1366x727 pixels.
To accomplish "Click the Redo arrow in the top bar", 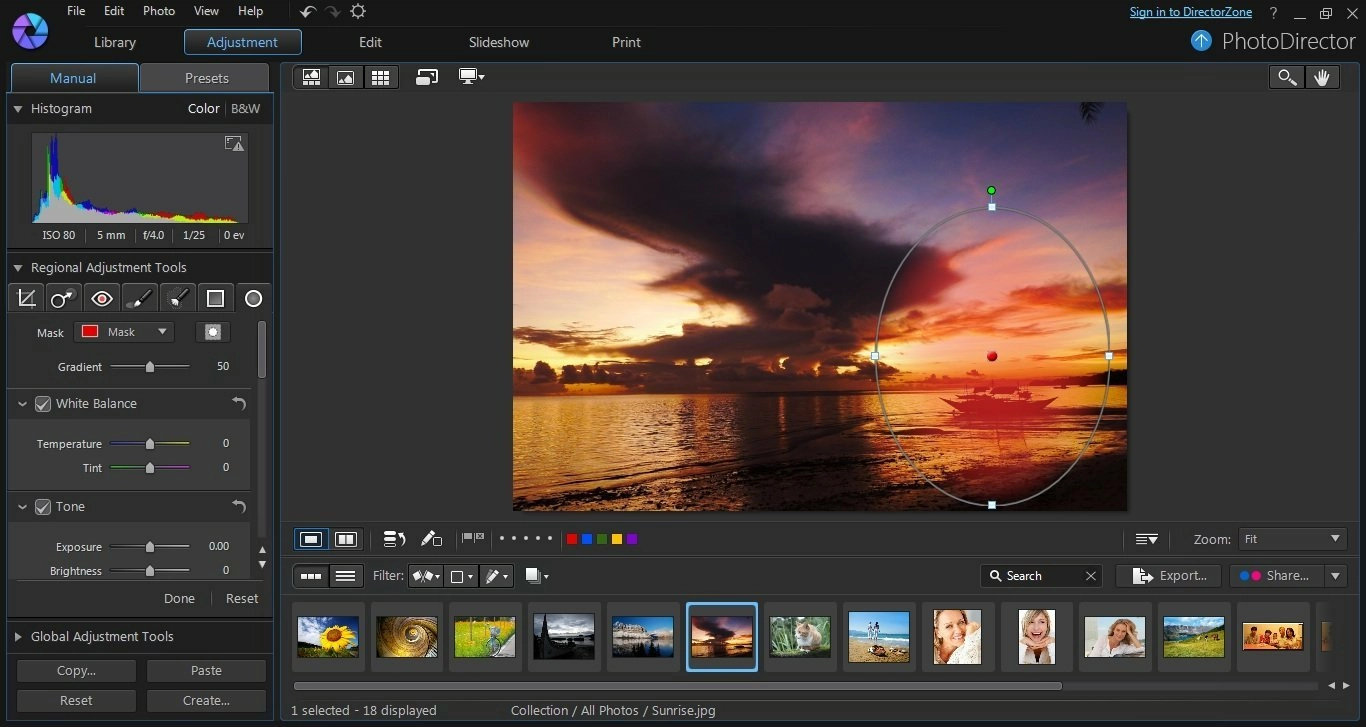I will coord(333,12).
